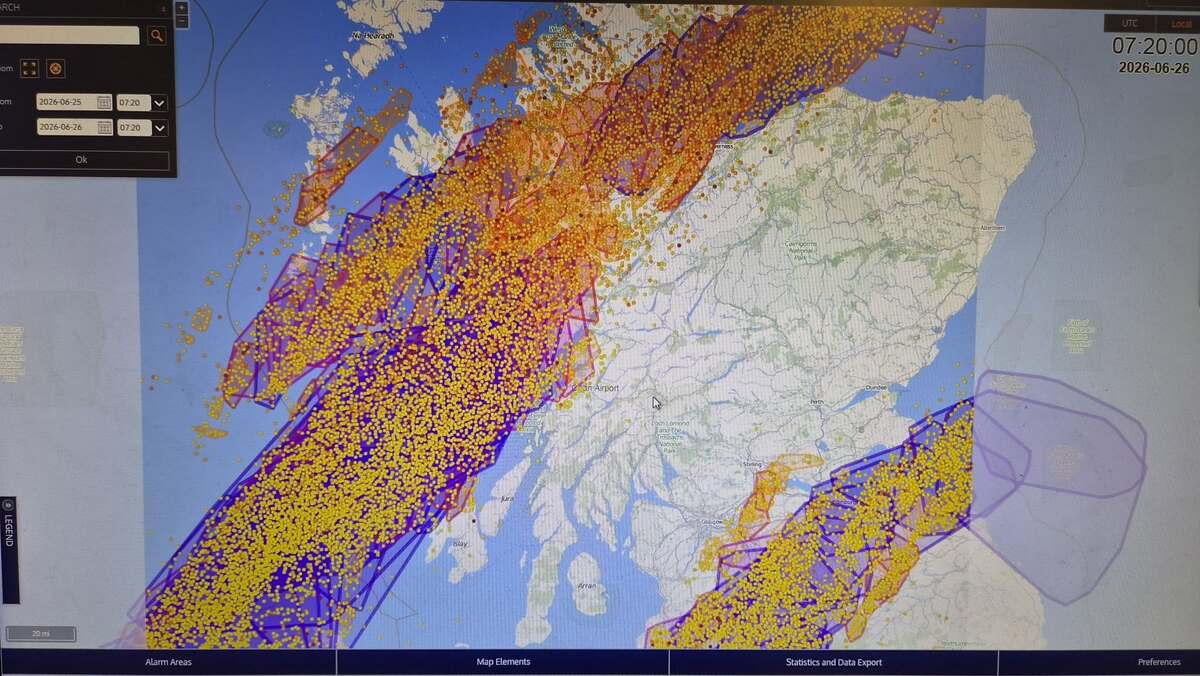Confirm the search with the Ok button
This screenshot has height=676, width=1200.
82,160
